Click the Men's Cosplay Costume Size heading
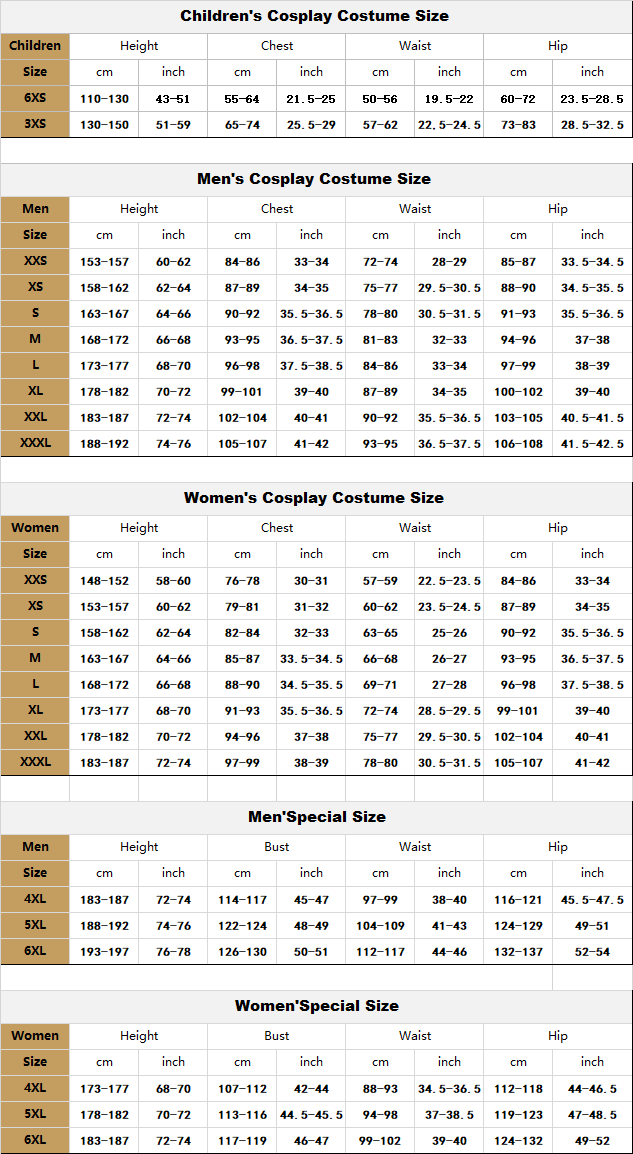The height and width of the screenshot is (1154, 633). [x=314, y=179]
